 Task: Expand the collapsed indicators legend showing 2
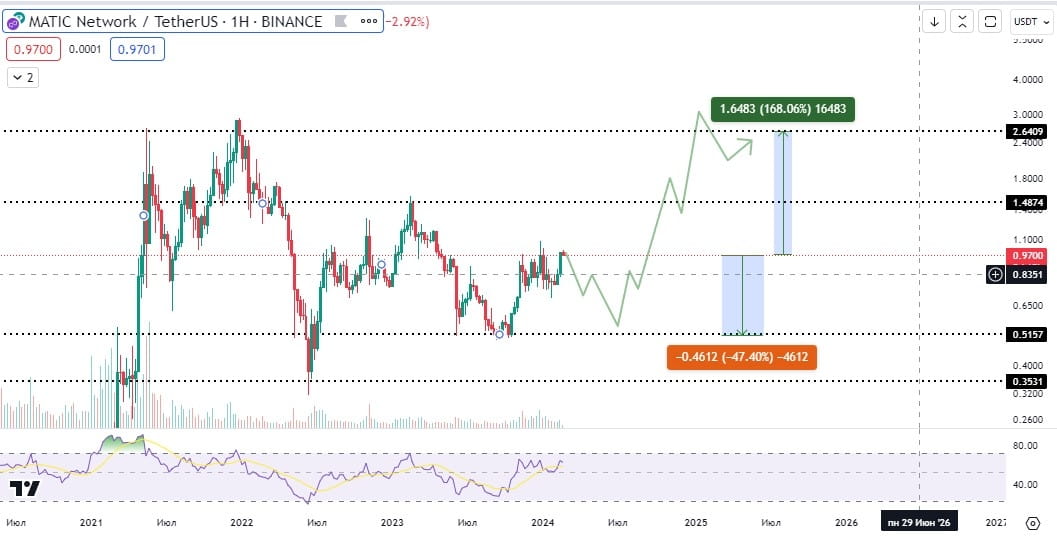coord(23,78)
